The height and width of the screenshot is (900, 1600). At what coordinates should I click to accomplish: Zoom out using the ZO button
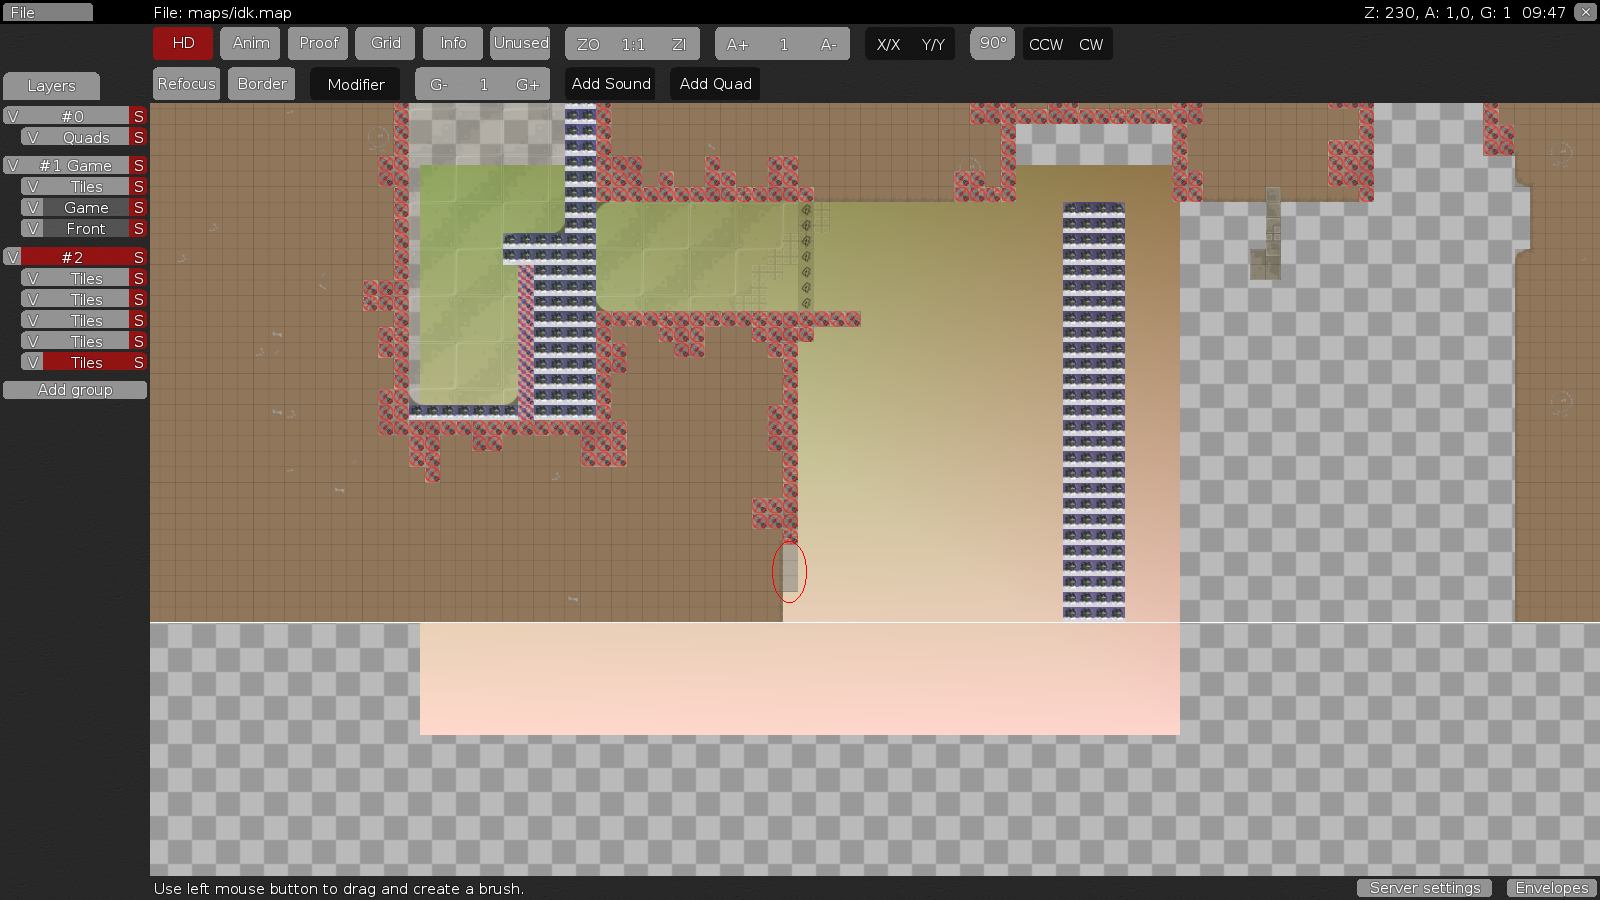tap(588, 44)
